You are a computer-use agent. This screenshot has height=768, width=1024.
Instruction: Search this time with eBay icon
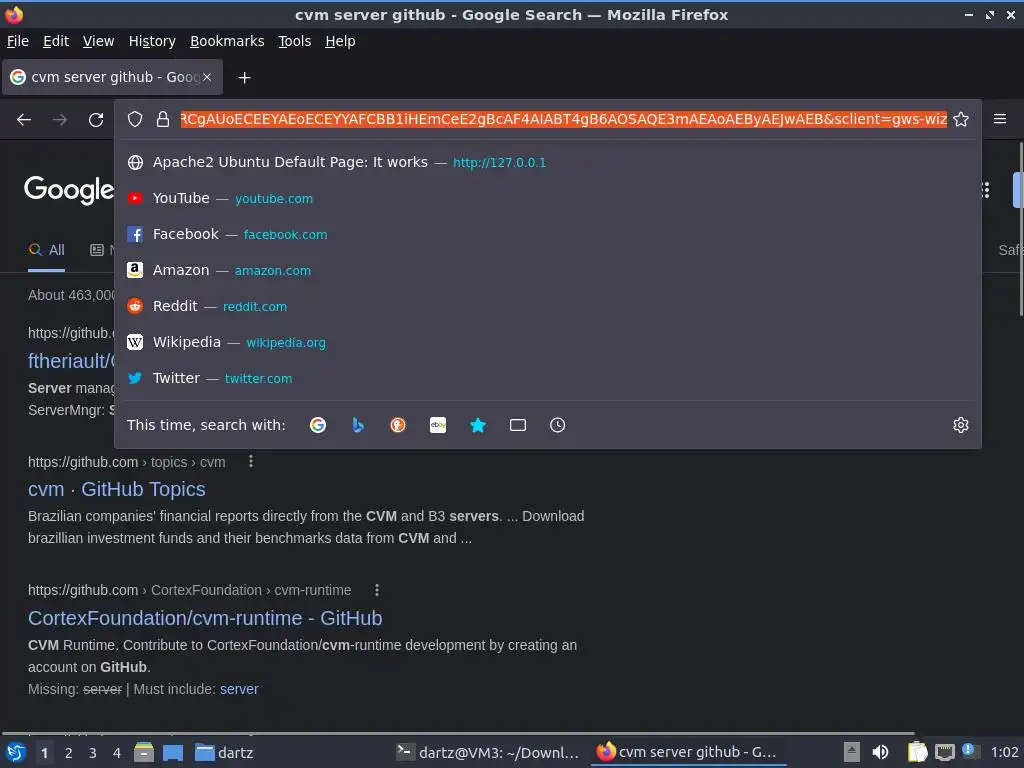pos(438,425)
